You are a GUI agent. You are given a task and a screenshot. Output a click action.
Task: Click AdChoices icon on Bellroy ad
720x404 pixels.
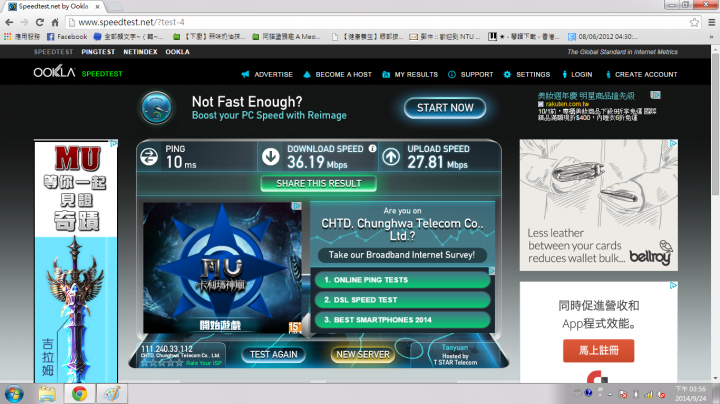(673, 143)
